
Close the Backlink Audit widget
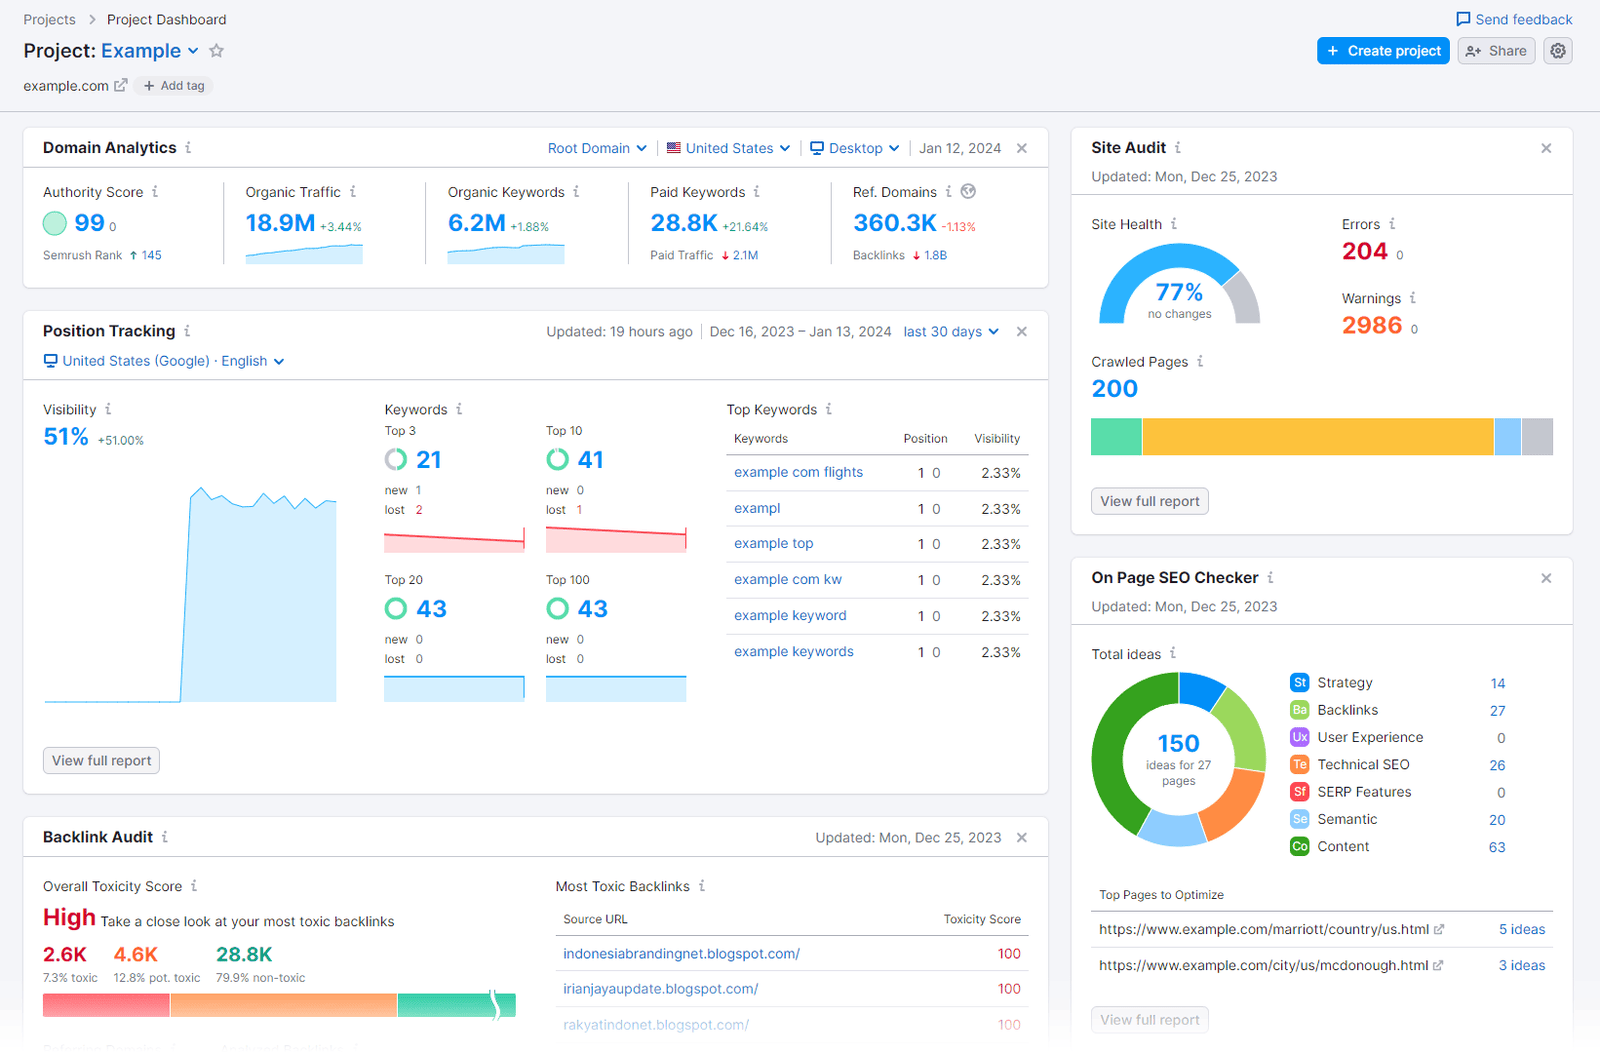1022,837
